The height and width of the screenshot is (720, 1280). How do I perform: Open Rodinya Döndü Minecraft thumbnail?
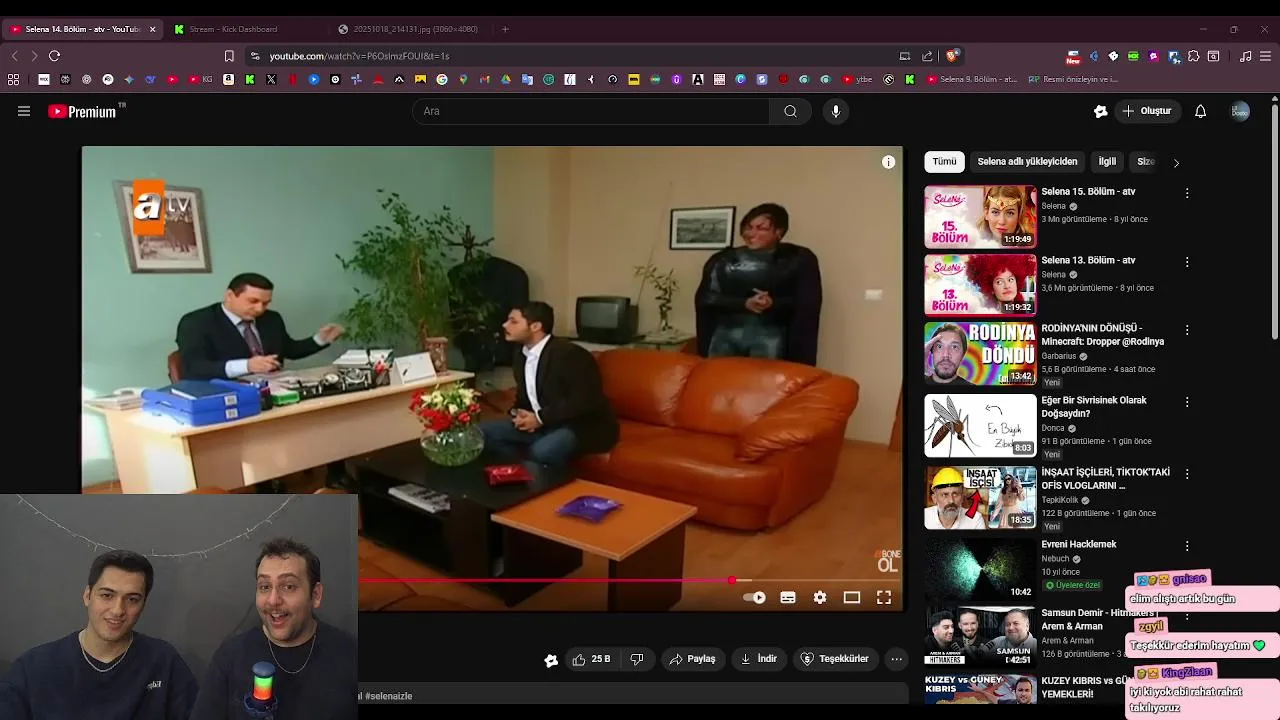tap(980, 353)
